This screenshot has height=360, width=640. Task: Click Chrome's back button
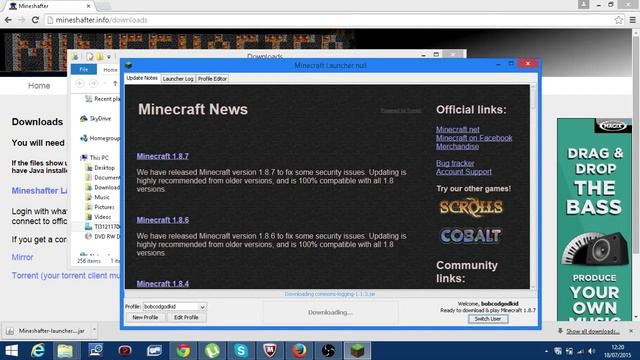8,20
